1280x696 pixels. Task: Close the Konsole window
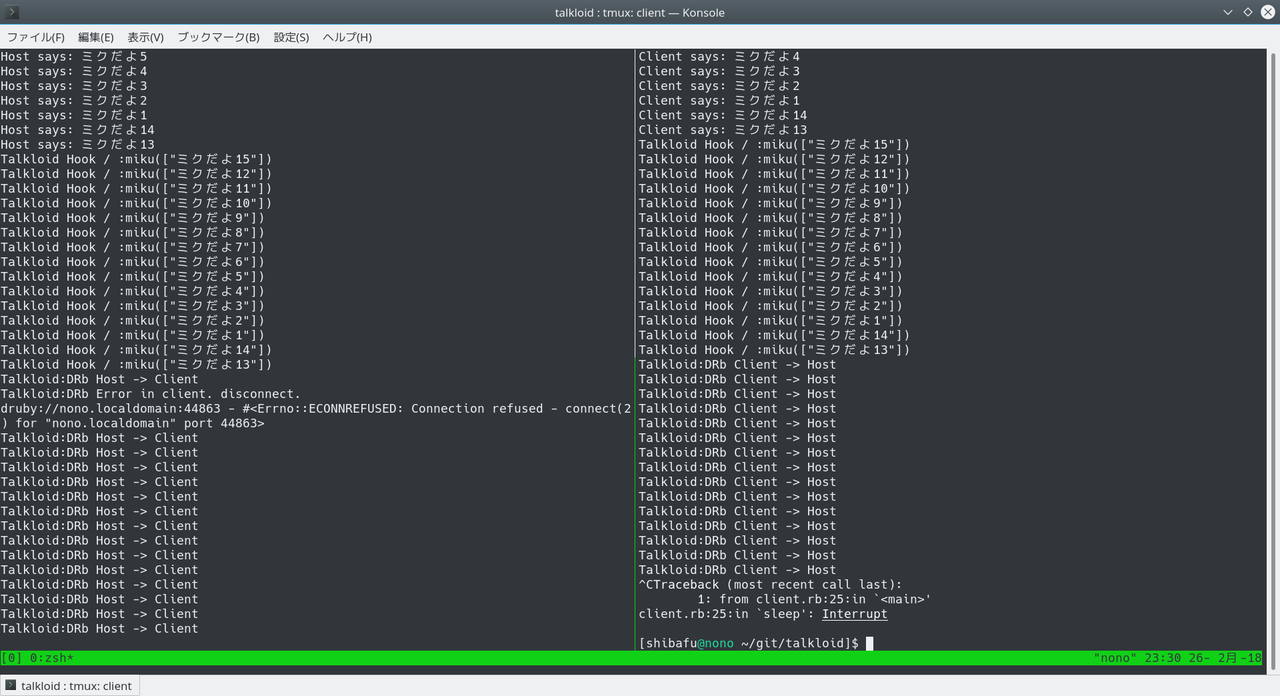point(1267,12)
